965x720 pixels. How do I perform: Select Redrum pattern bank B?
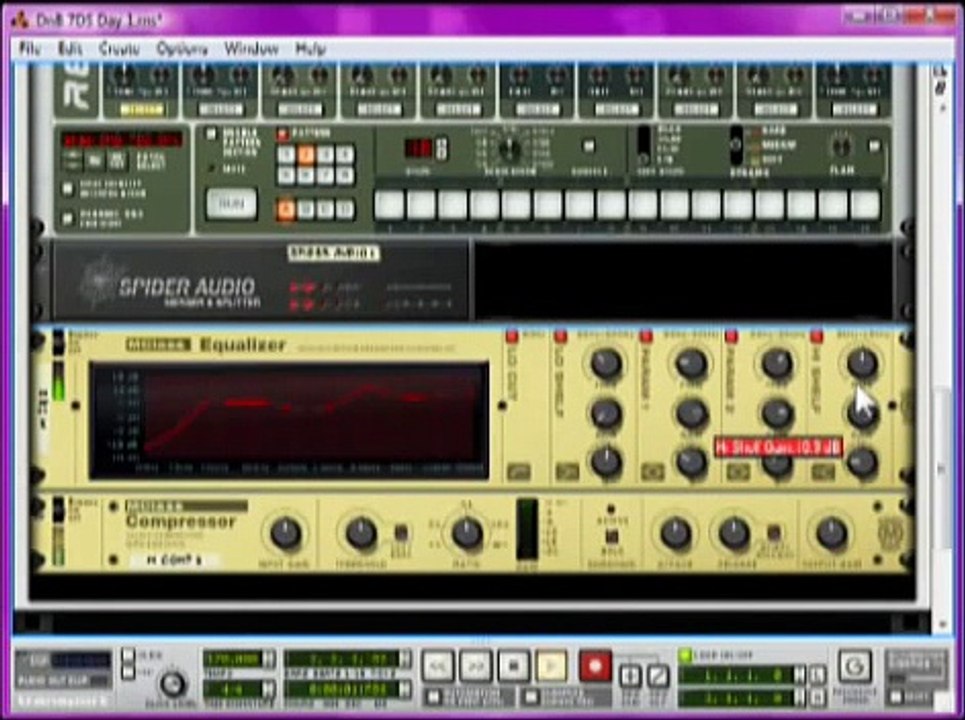pos(306,210)
